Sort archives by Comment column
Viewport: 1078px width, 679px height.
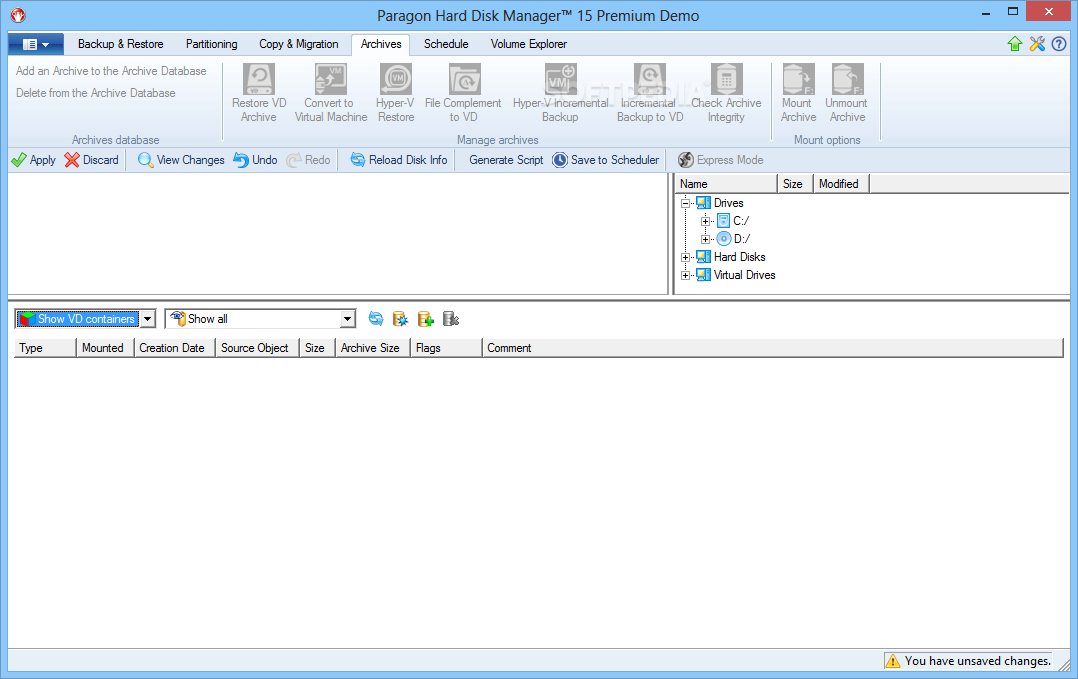point(773,348)
